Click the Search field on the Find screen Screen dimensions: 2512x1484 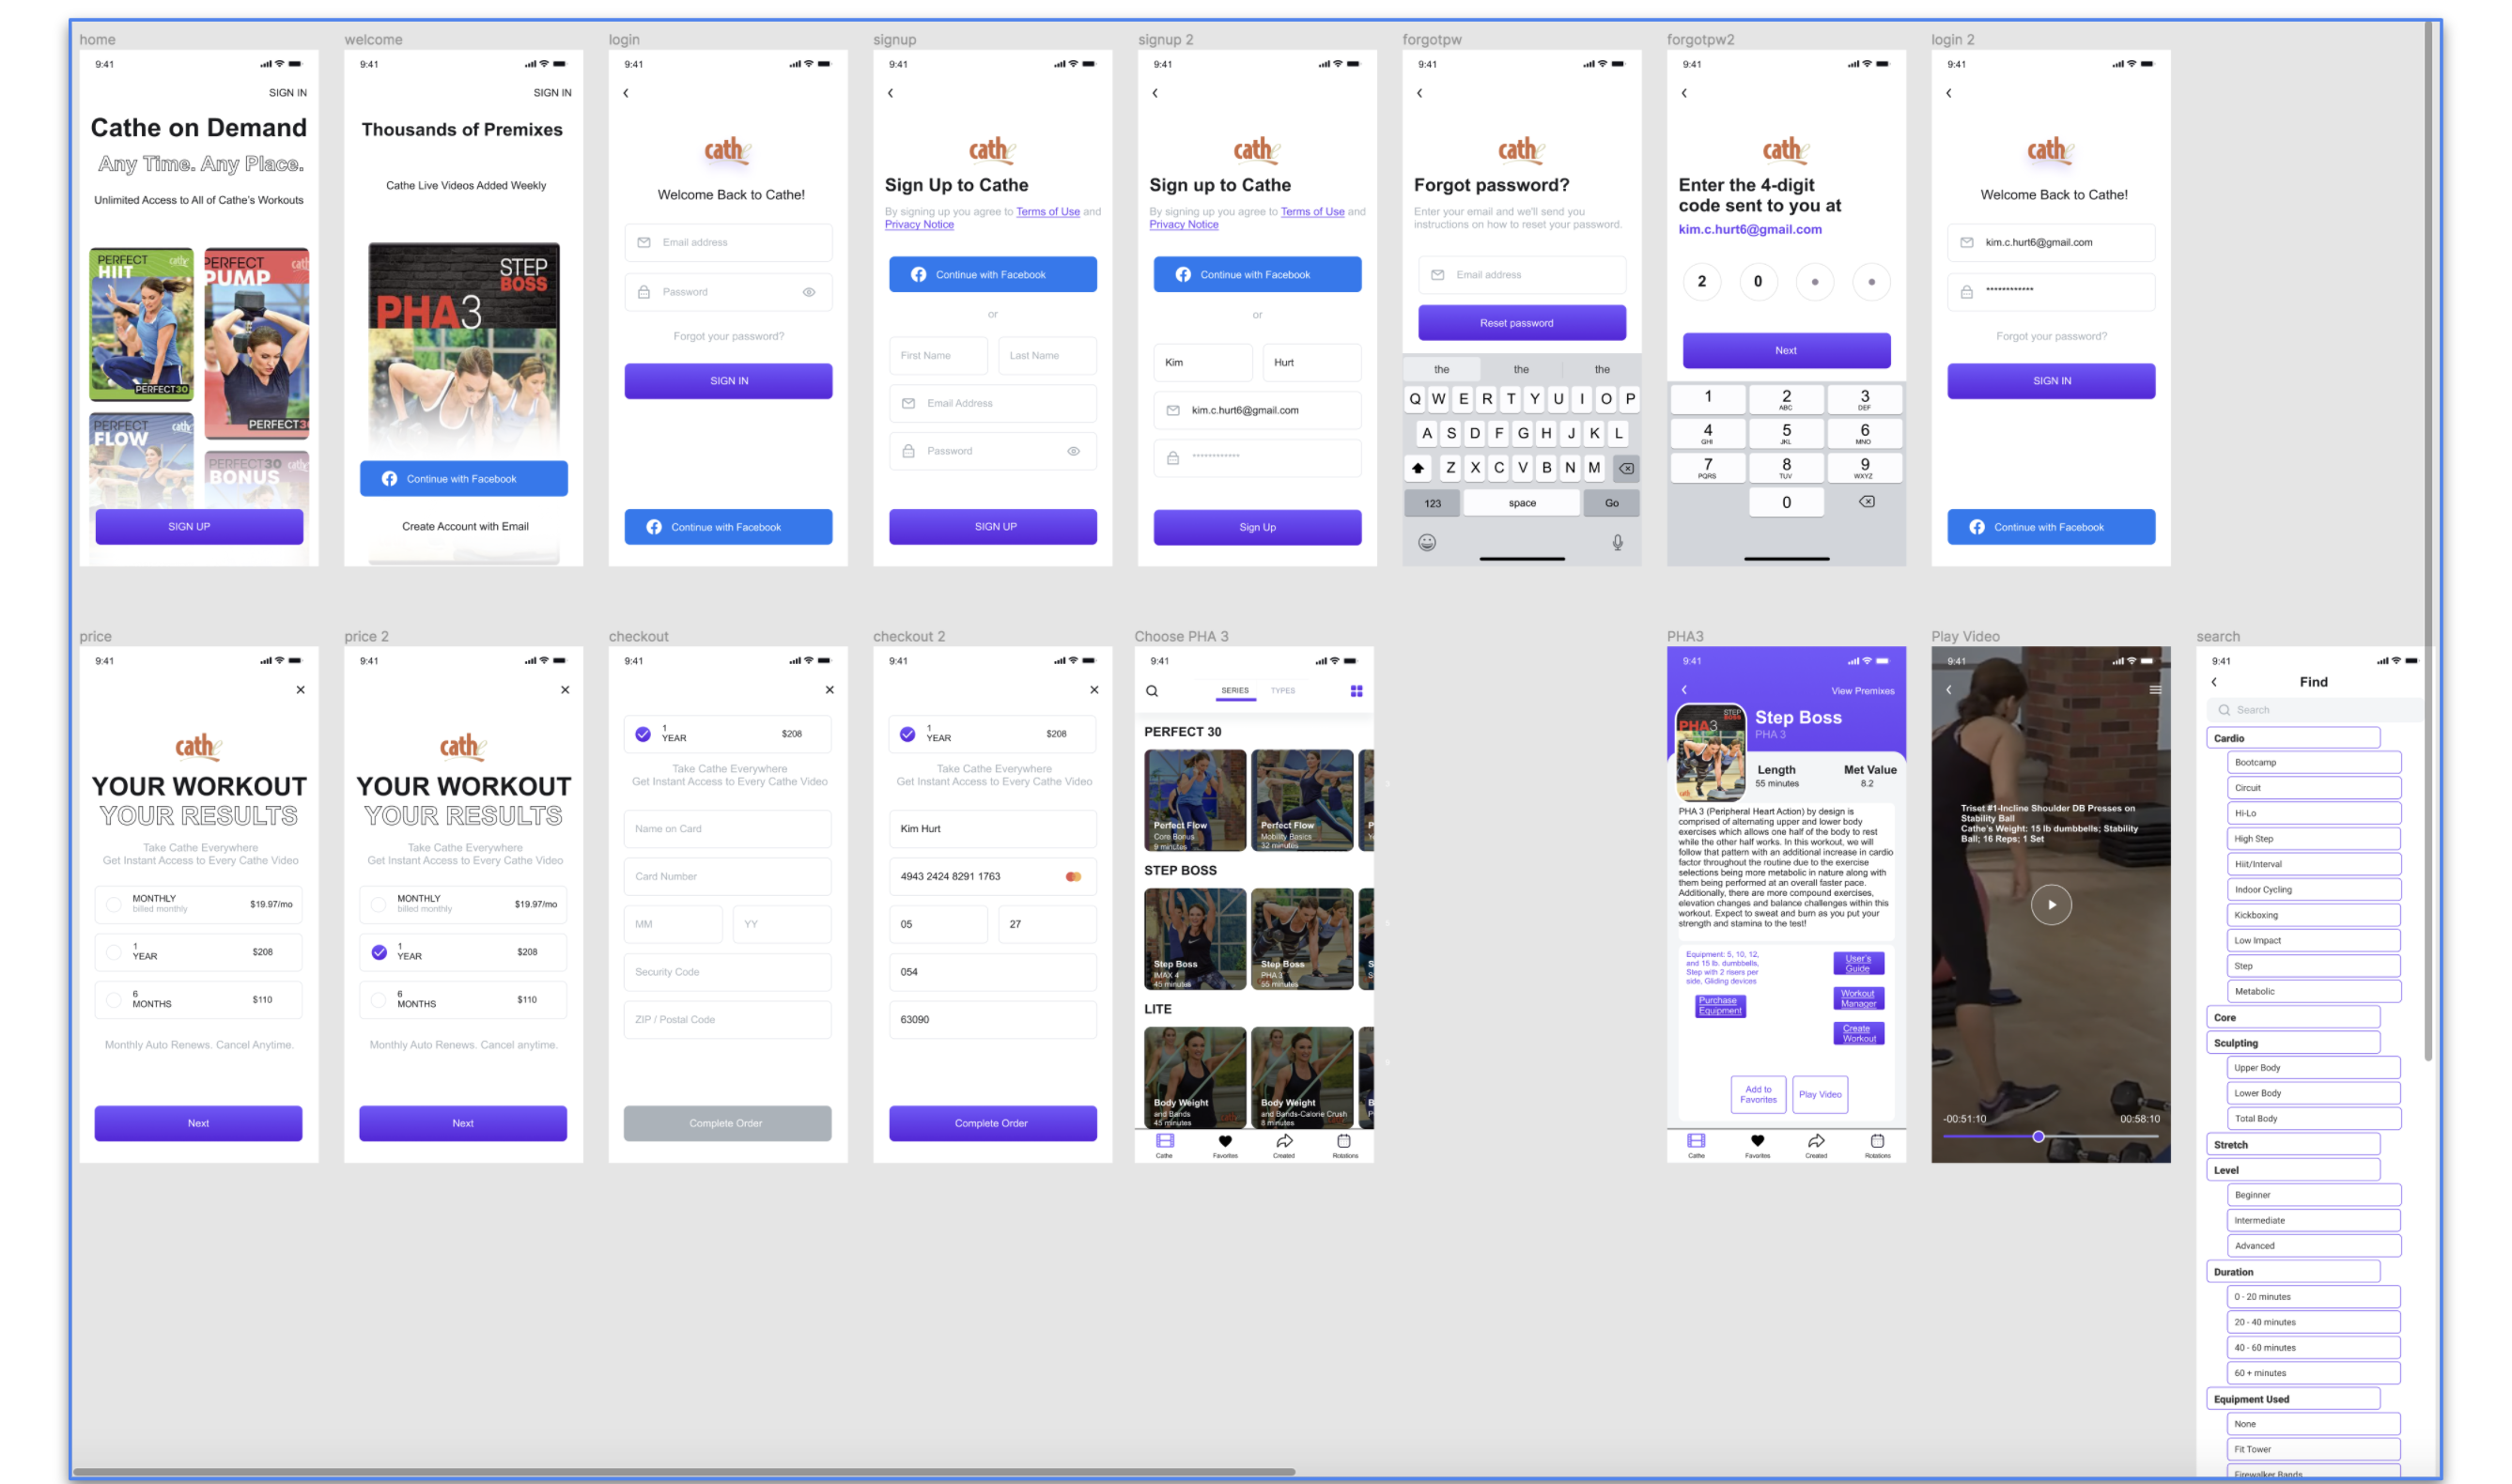tap(2313, 709)
